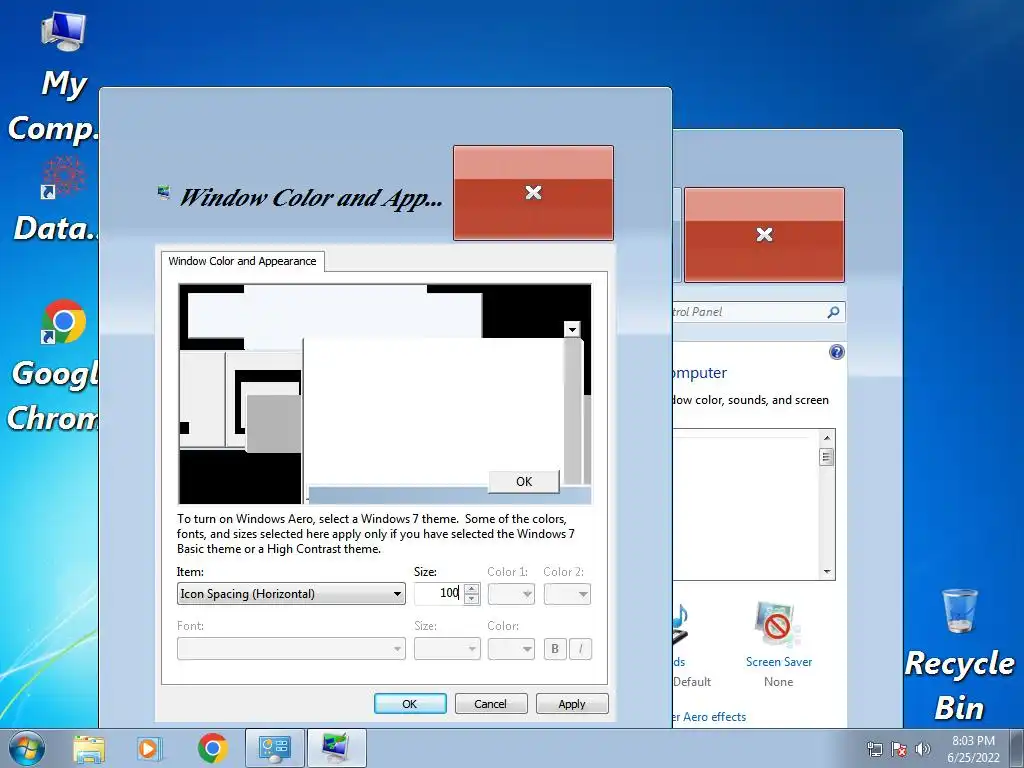Open the Sounds icon in Personalization window
This screenshot has width=1024, height=768.
click(x=679, y=625)
